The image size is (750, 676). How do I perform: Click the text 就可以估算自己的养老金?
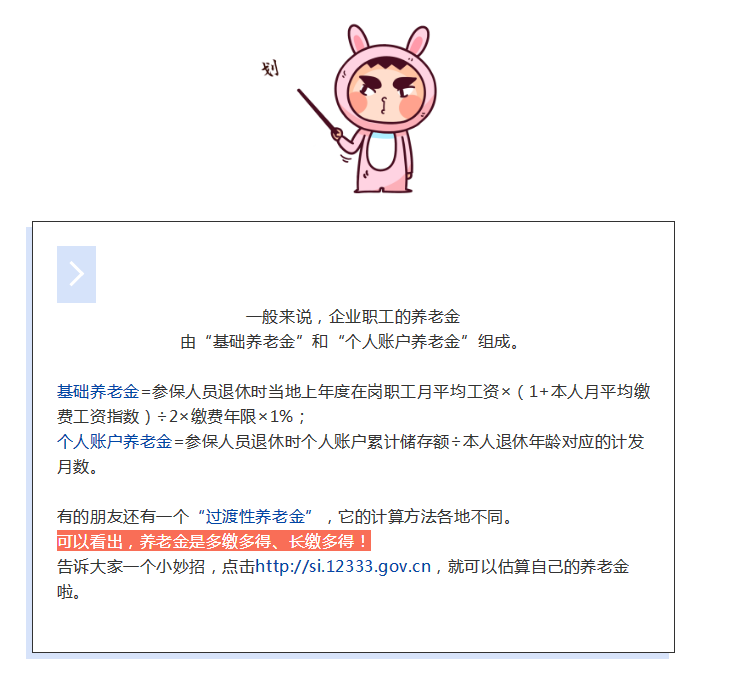pyautogui.click(x=538, y=566)
